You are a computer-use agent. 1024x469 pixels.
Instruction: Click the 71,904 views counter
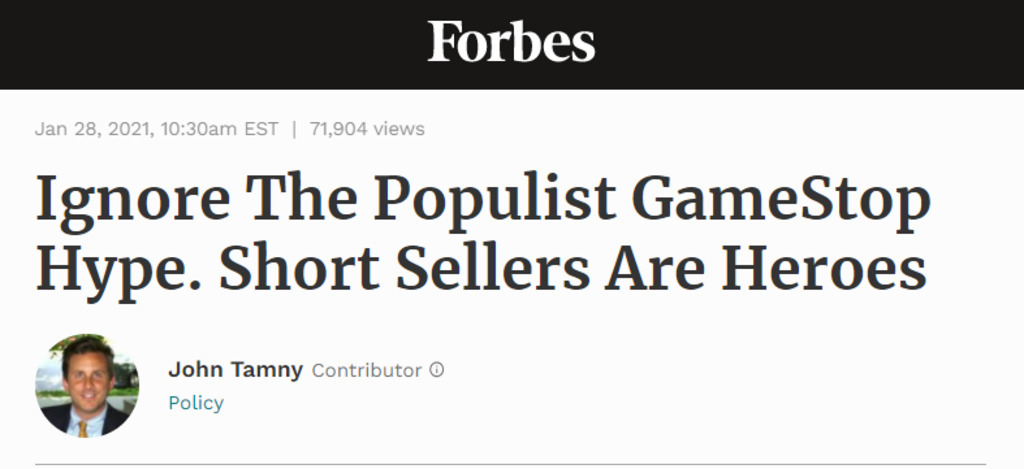[367, 129]
